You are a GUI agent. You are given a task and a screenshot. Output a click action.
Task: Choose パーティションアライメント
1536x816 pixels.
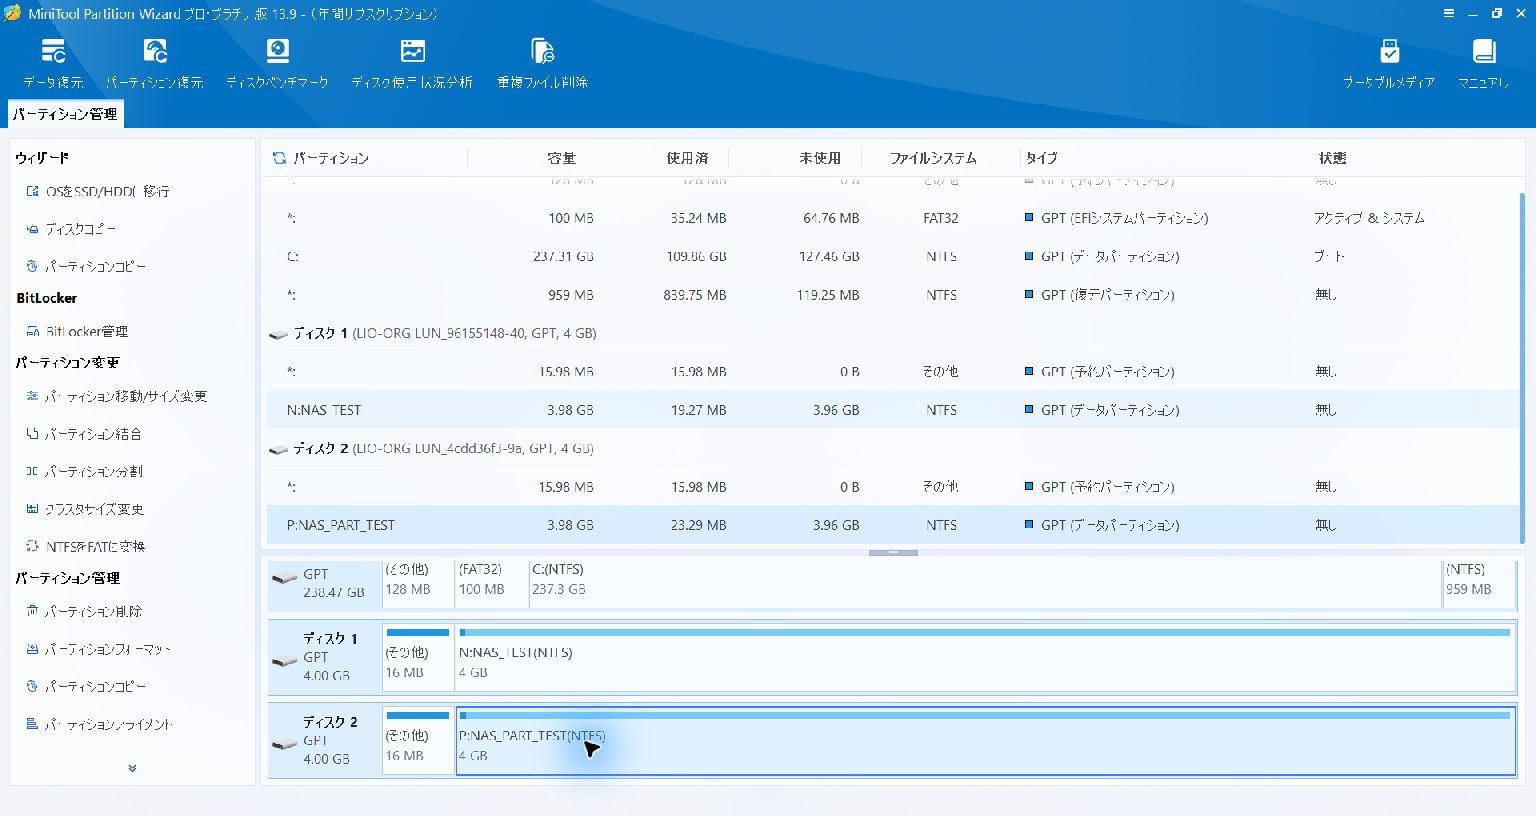coord(99,724)
